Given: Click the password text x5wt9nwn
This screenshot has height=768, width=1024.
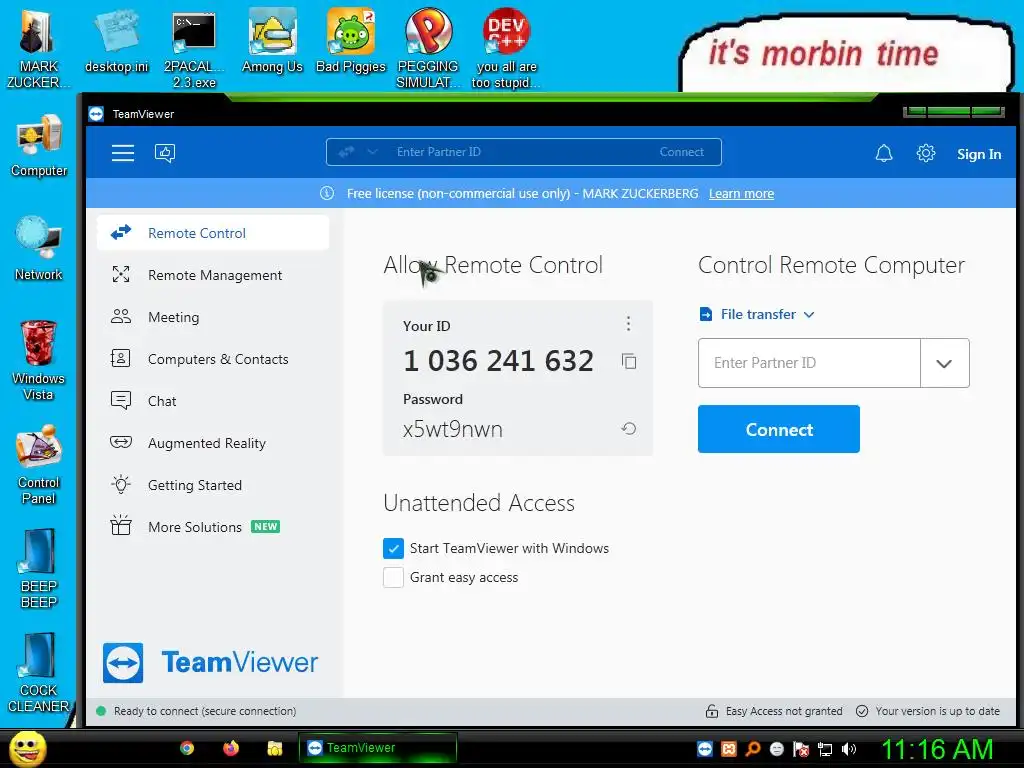Looking at the screenshot, I should 453,430.
